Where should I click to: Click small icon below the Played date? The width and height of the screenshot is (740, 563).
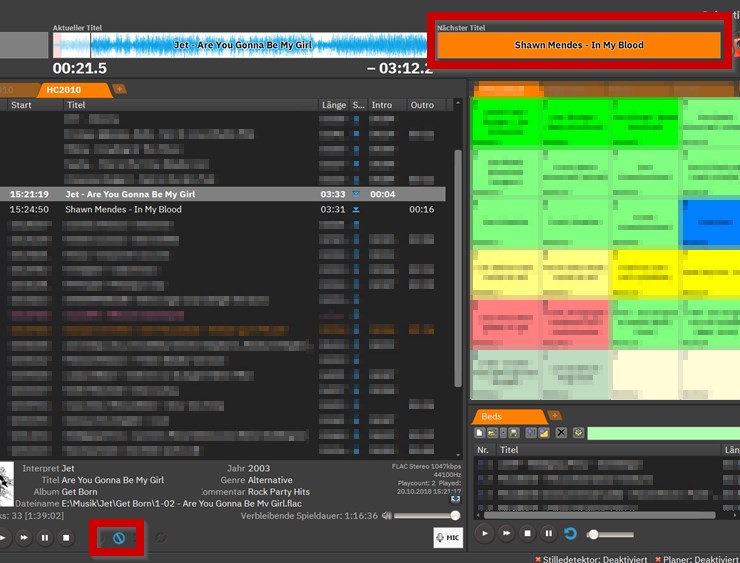455,499
